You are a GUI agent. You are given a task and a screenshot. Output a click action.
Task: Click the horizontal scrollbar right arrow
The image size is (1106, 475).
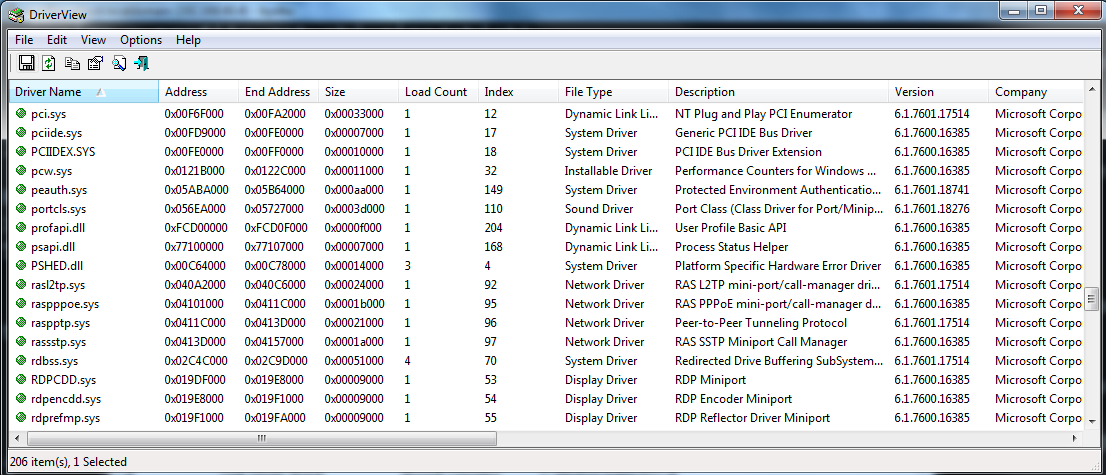pos(1075,438)
